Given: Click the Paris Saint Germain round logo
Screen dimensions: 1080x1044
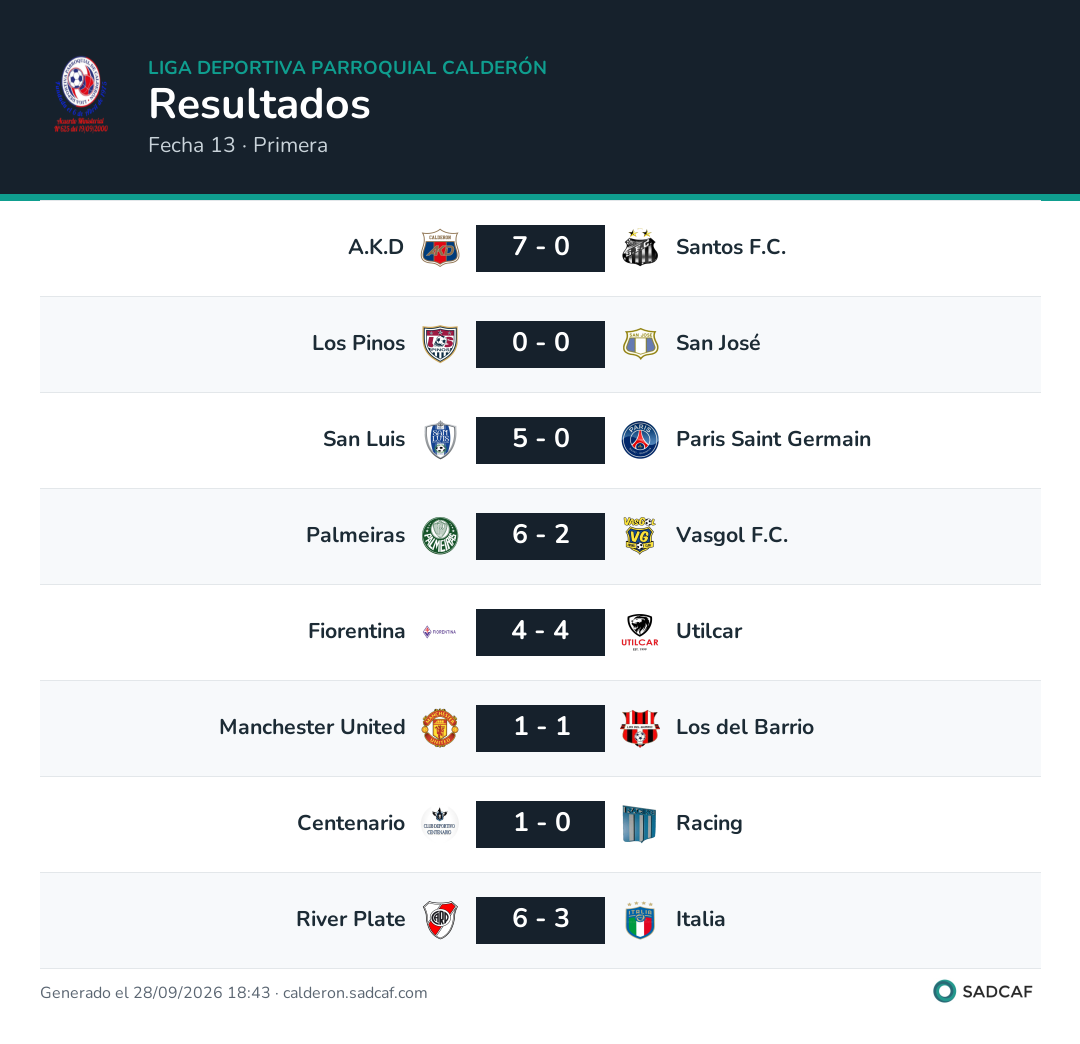Looking at the screenshot, I should point(640,440).
